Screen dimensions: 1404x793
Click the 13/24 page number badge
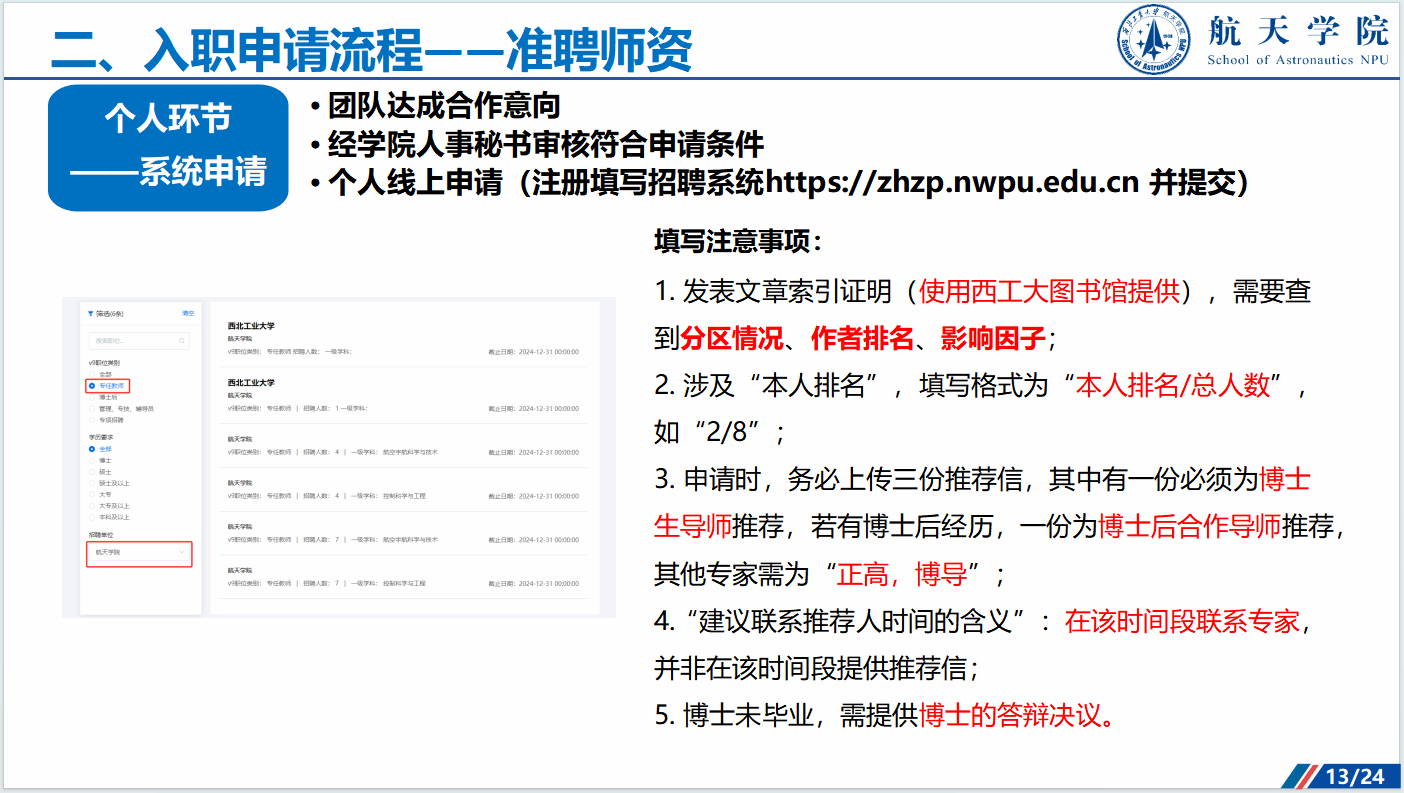1354,776
